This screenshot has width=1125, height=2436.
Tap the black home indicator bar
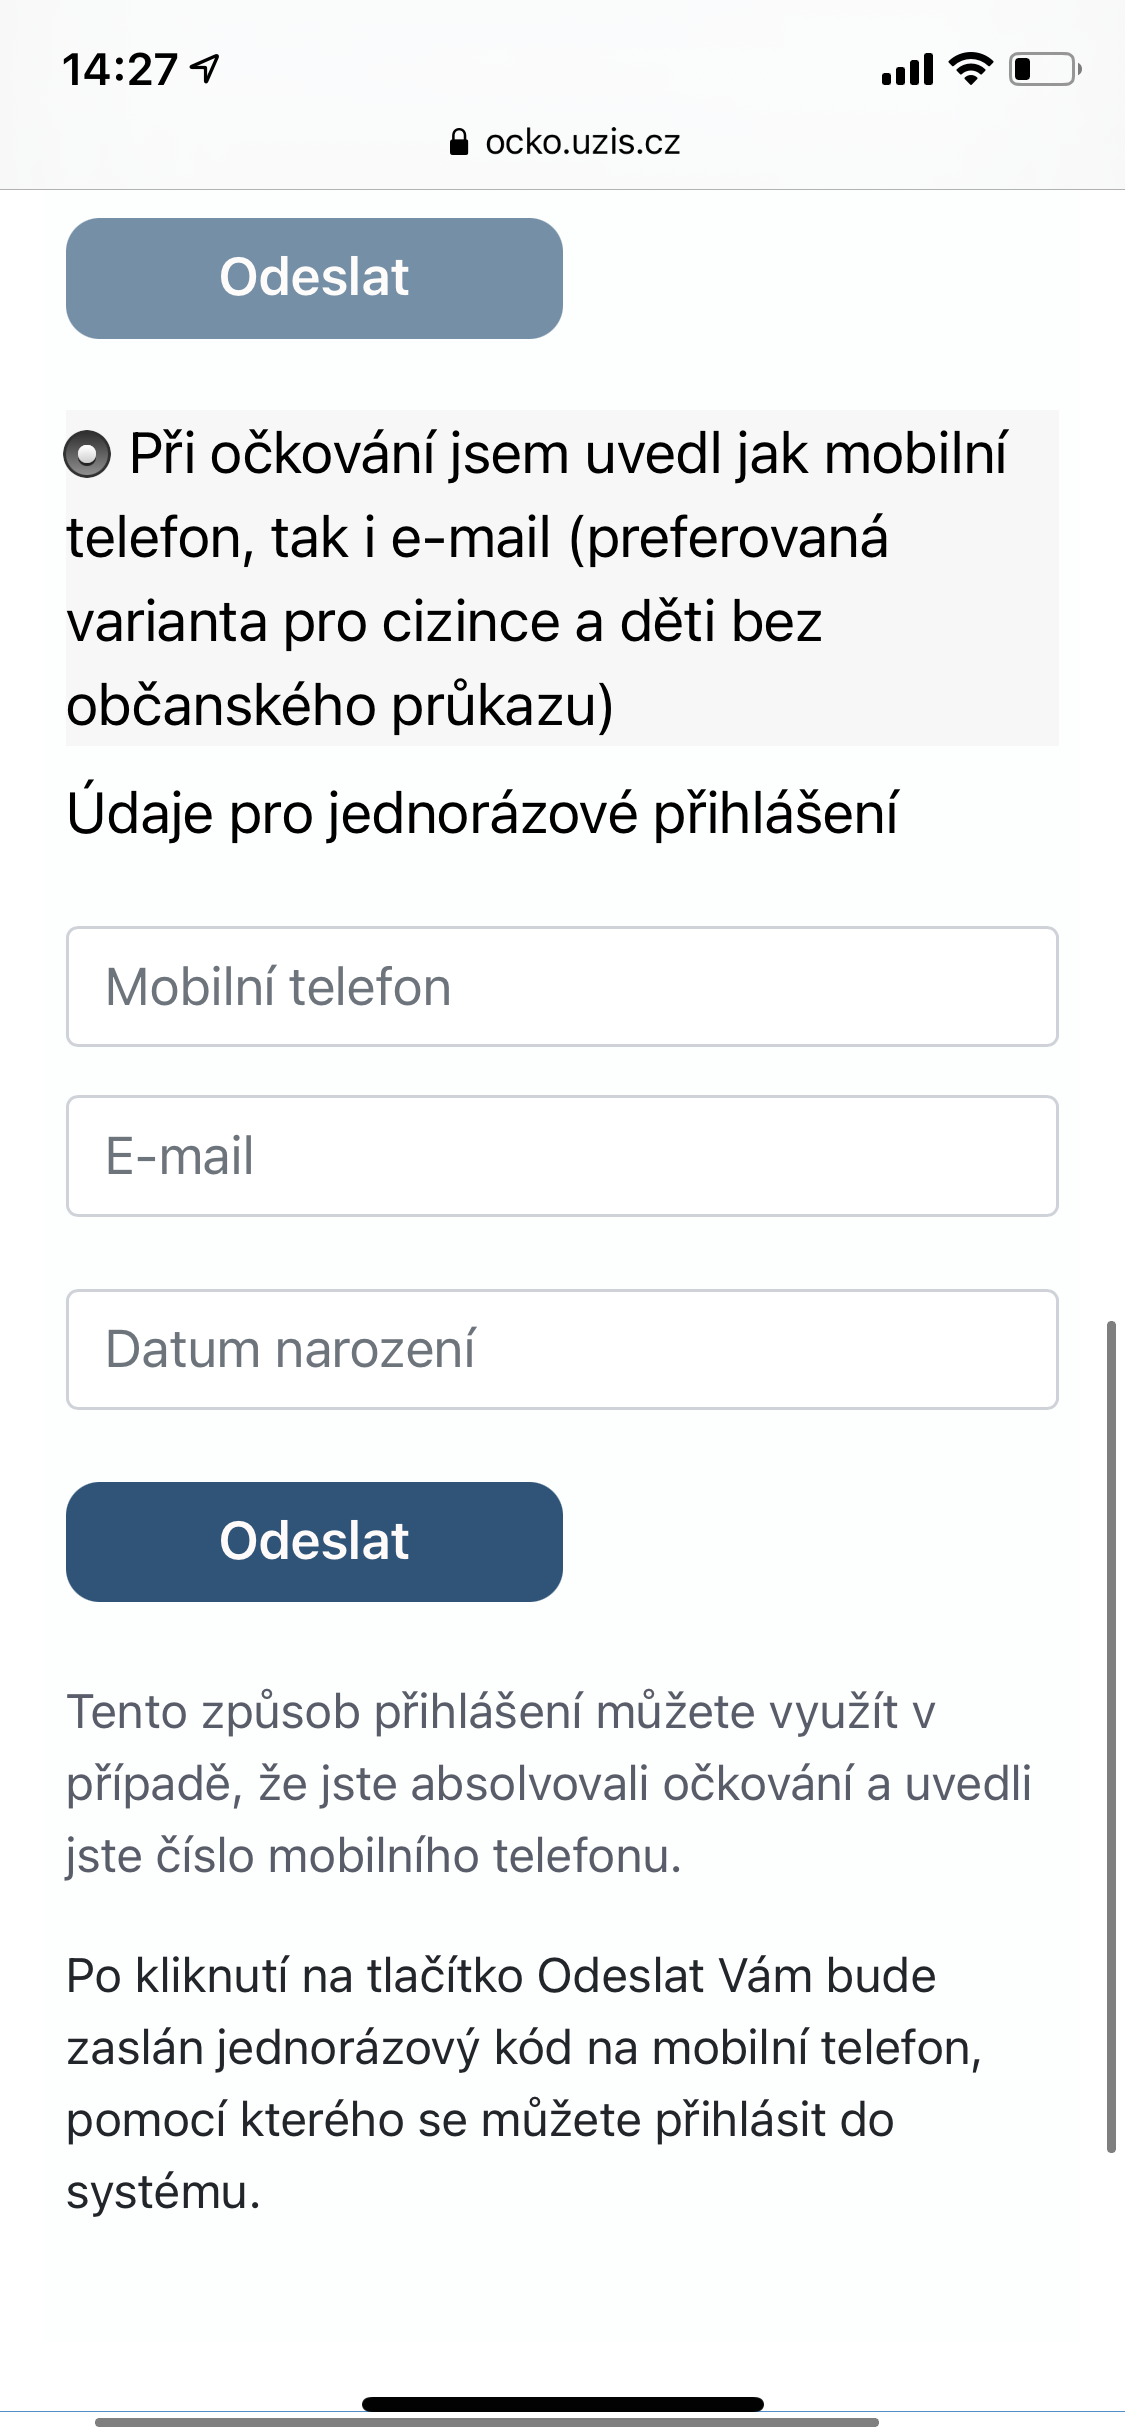click(x=562, y=2404)
